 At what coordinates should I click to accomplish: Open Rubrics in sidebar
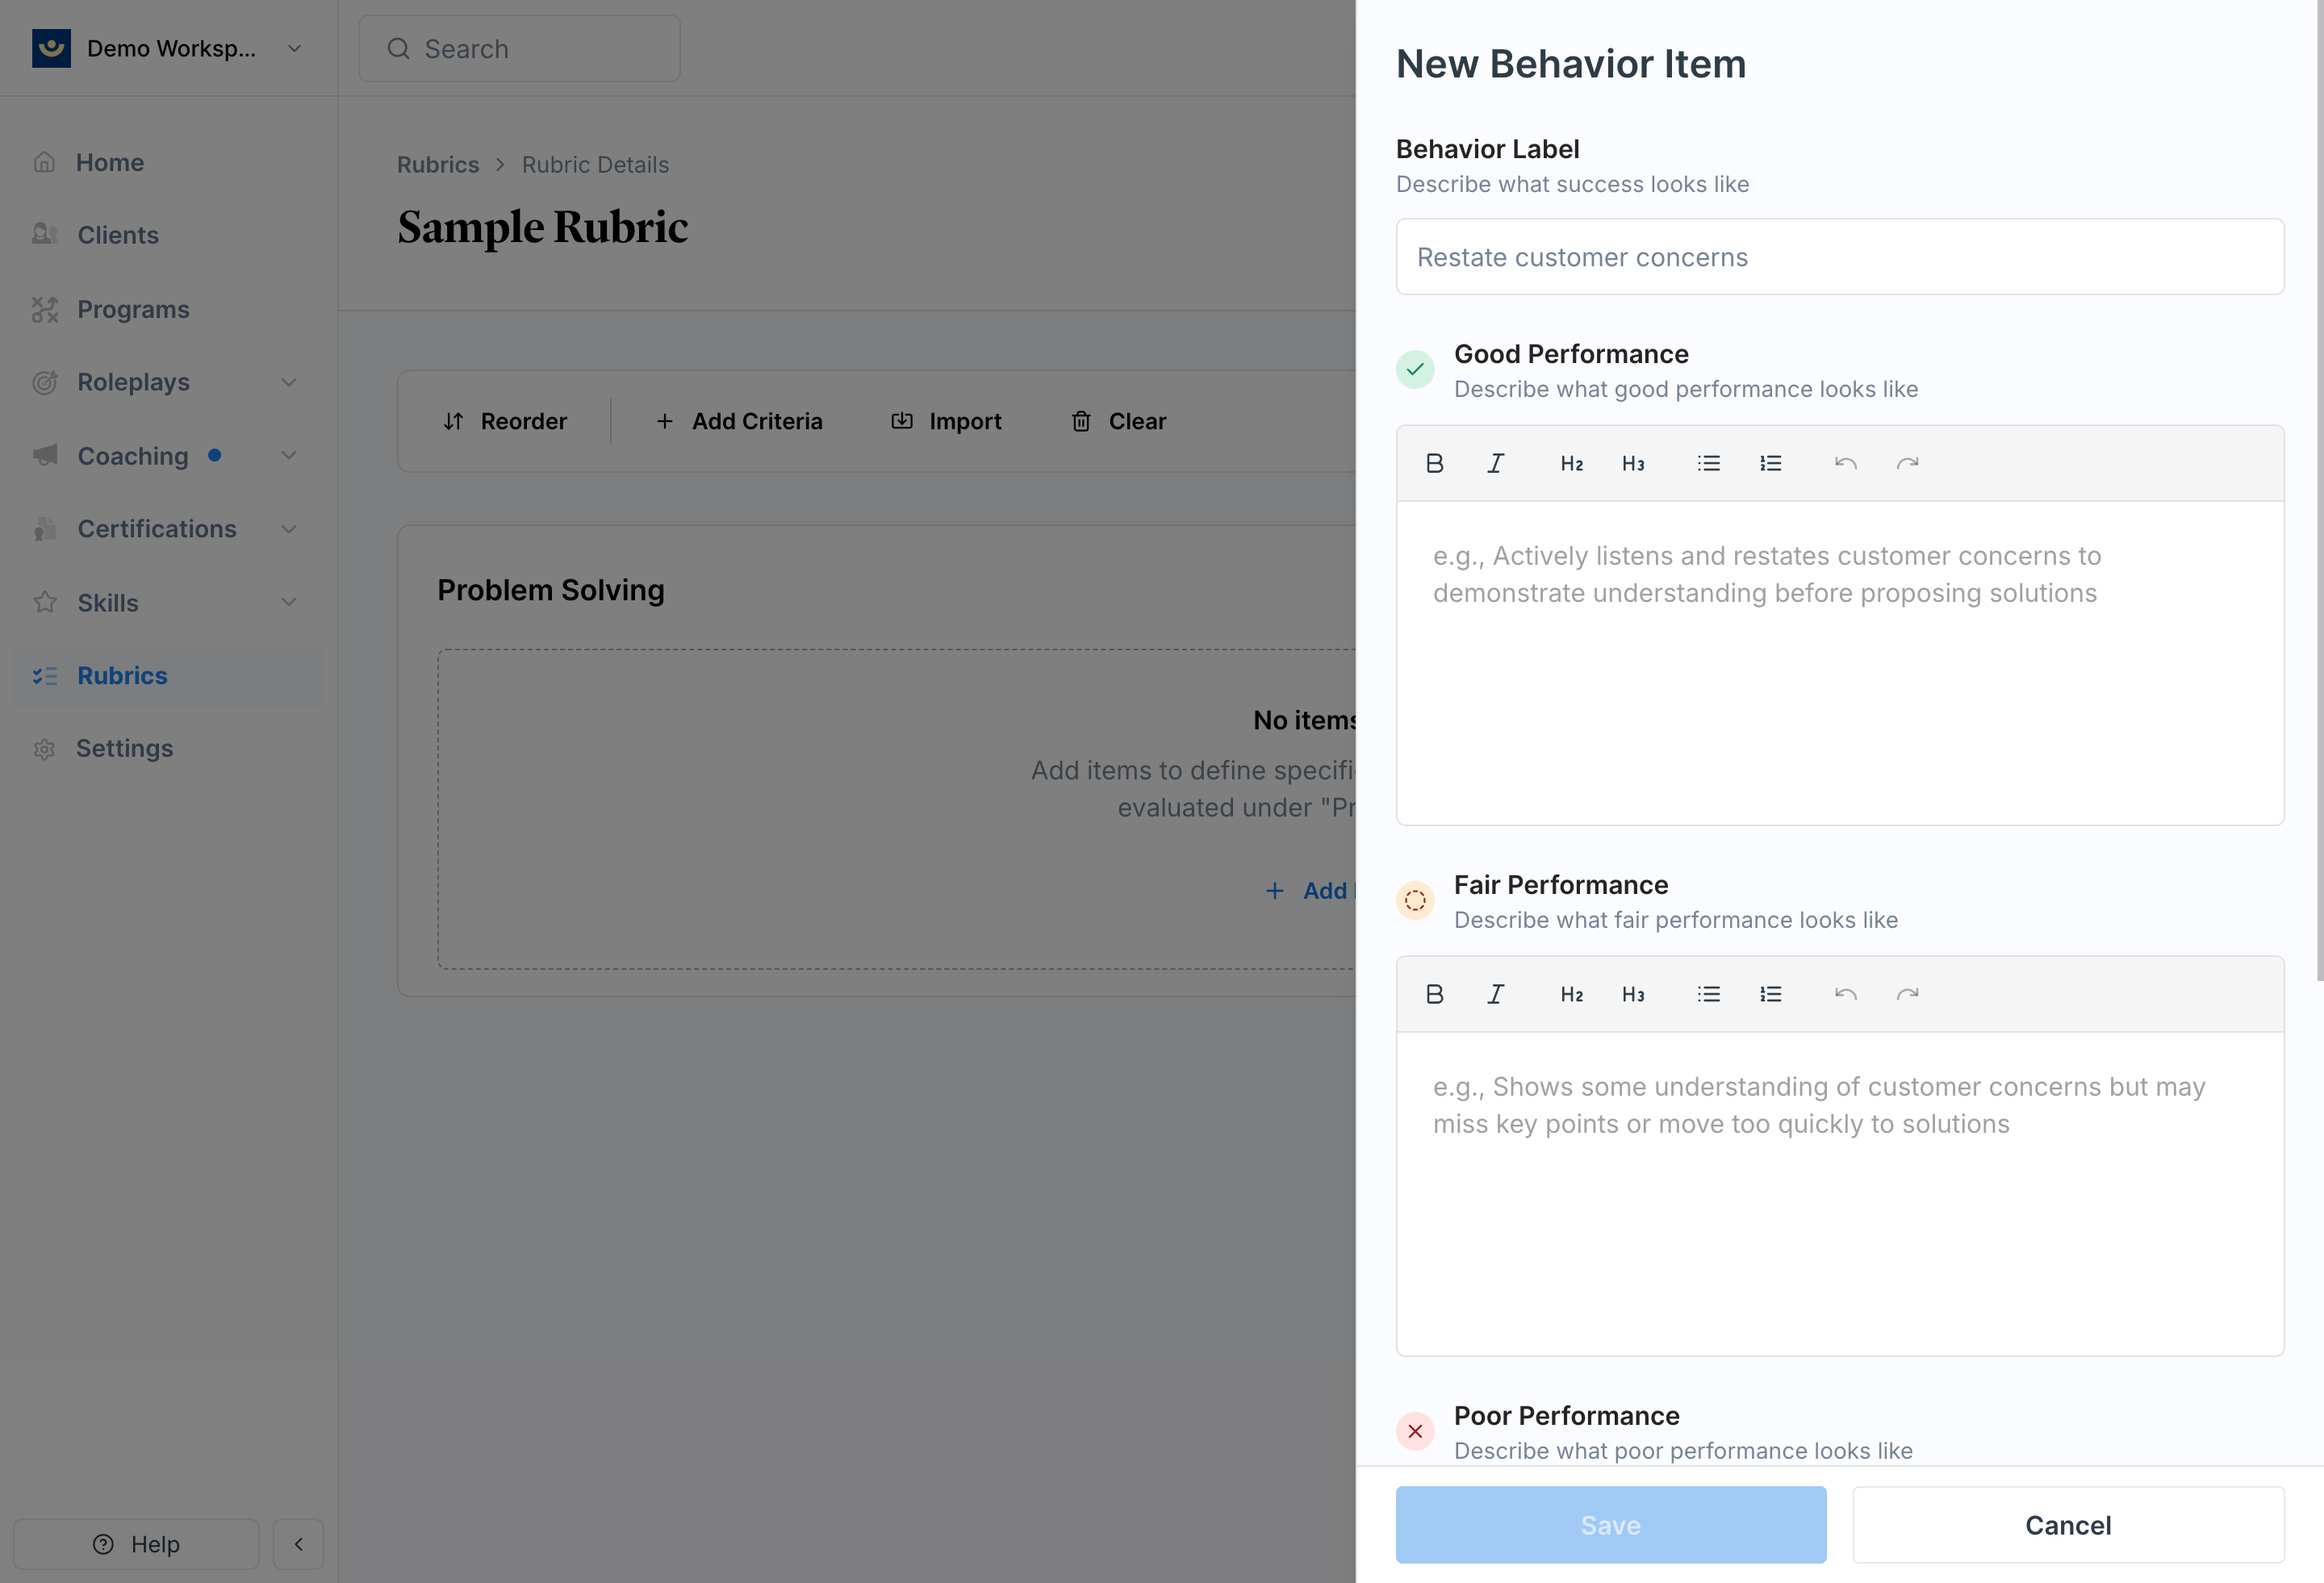pyautogui.click(x=168, y=676)
